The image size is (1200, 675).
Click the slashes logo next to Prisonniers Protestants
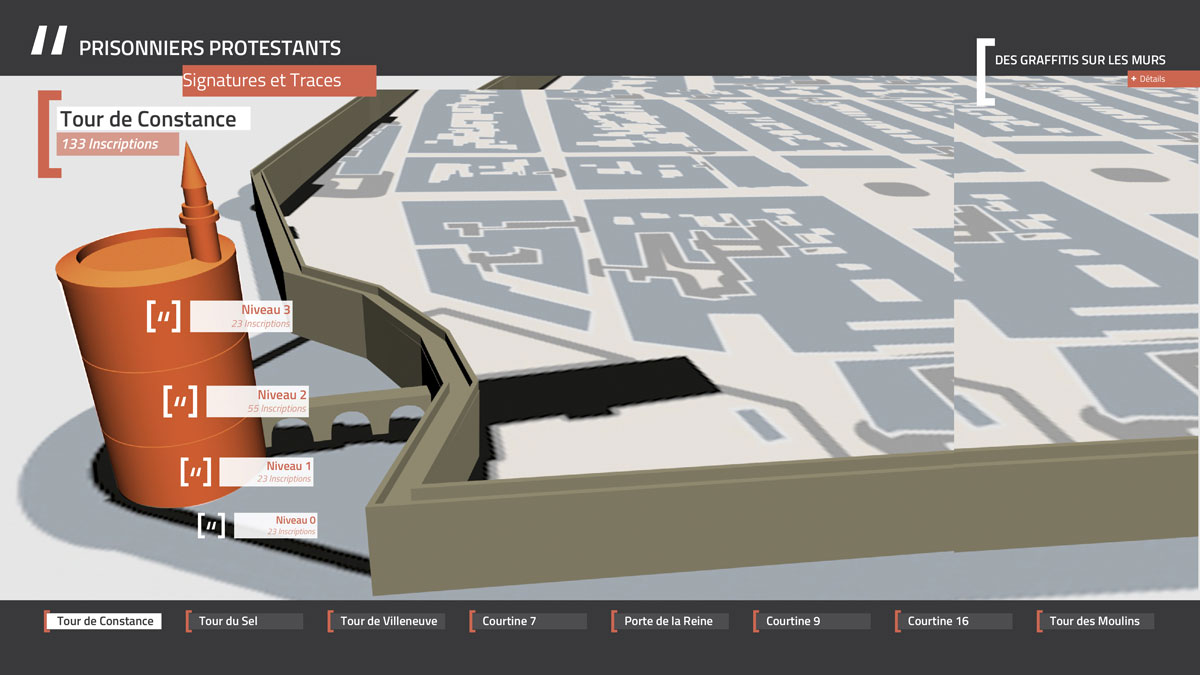click(x=49, y=41)
